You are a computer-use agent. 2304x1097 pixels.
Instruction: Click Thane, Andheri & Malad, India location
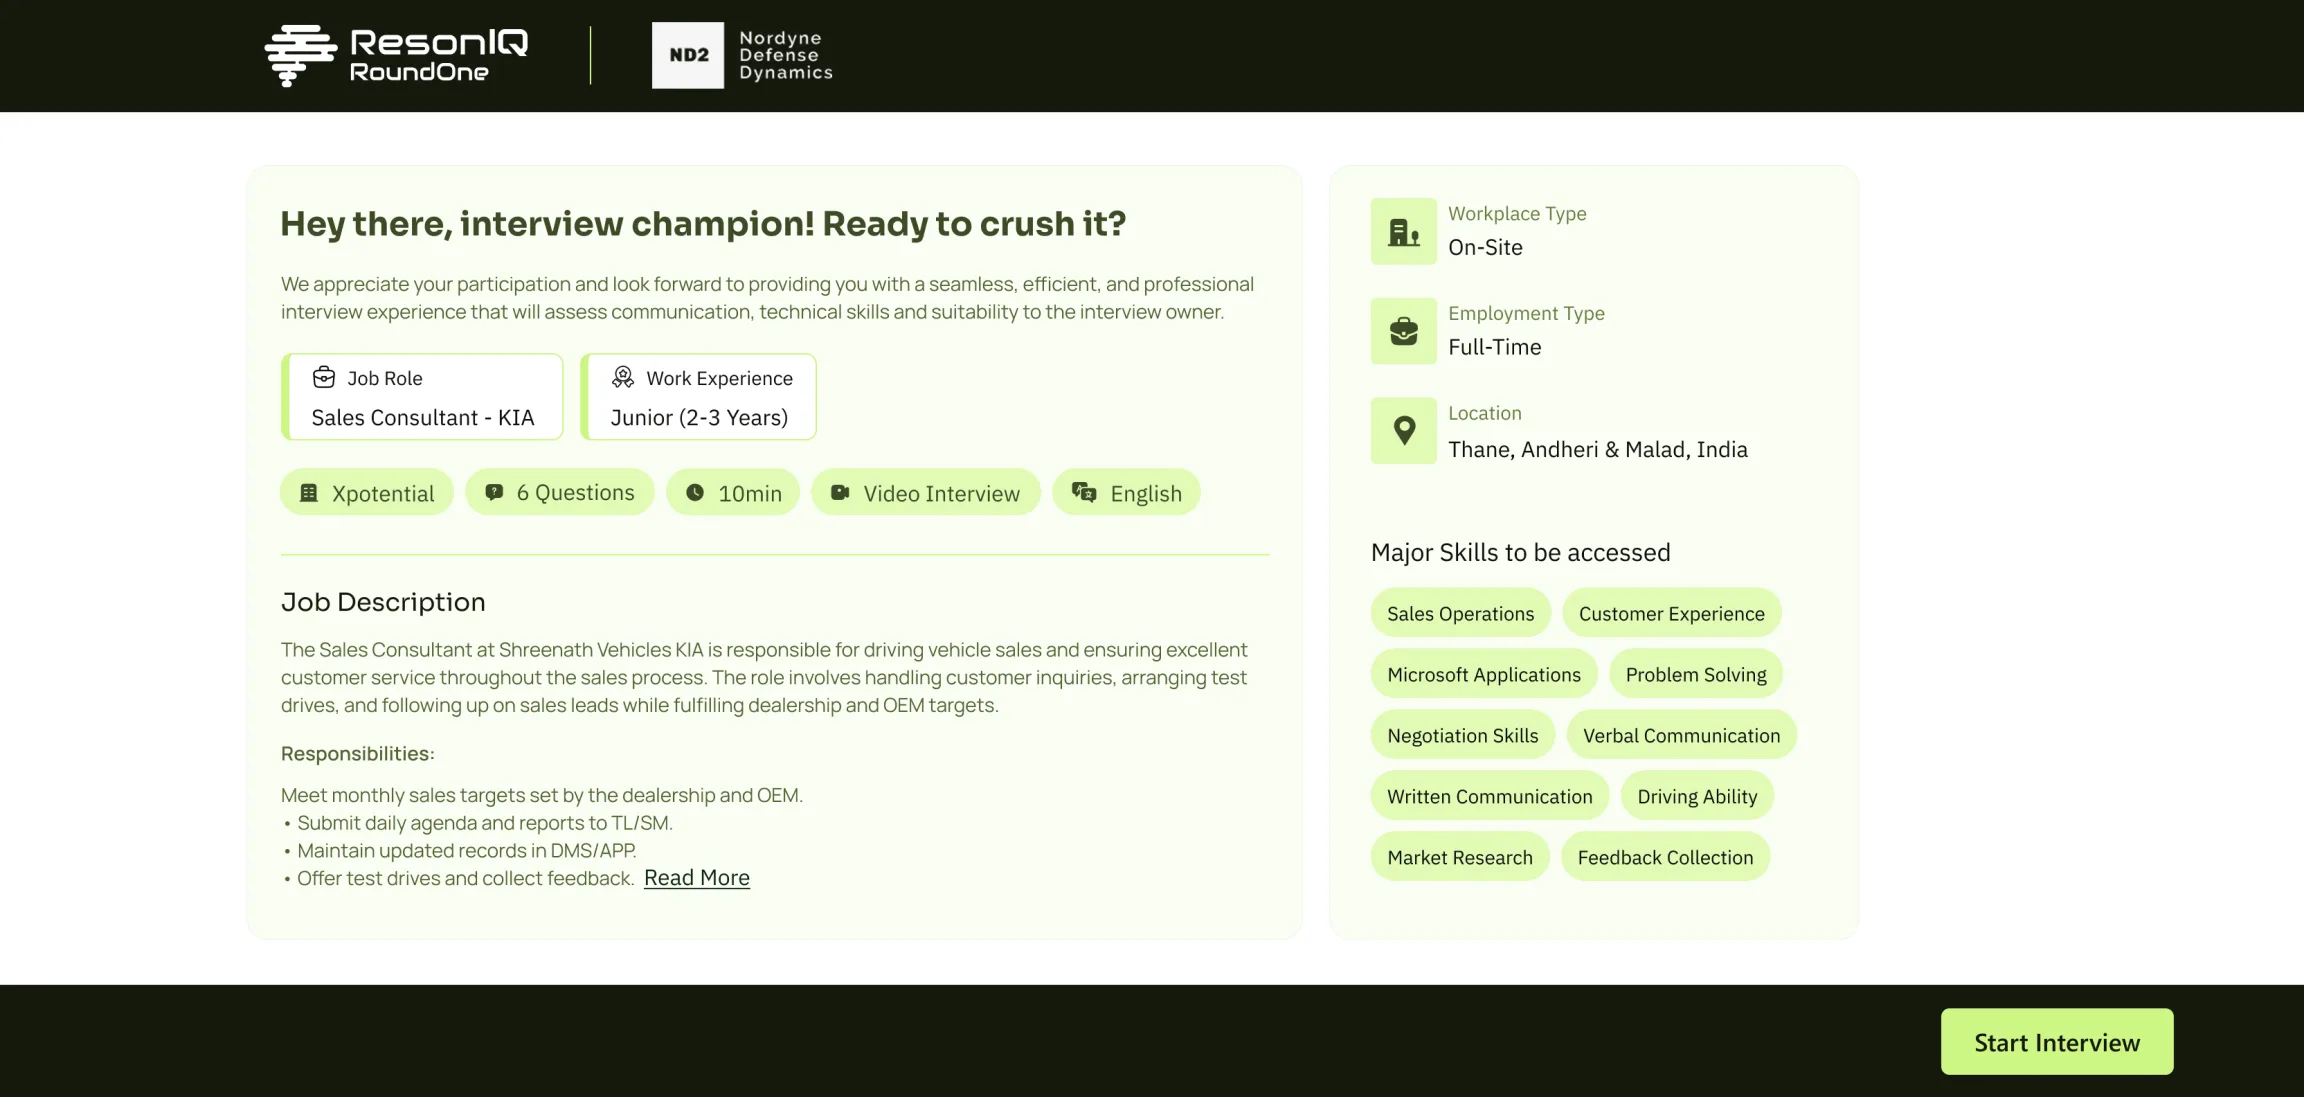click(x=1598, y=449)
